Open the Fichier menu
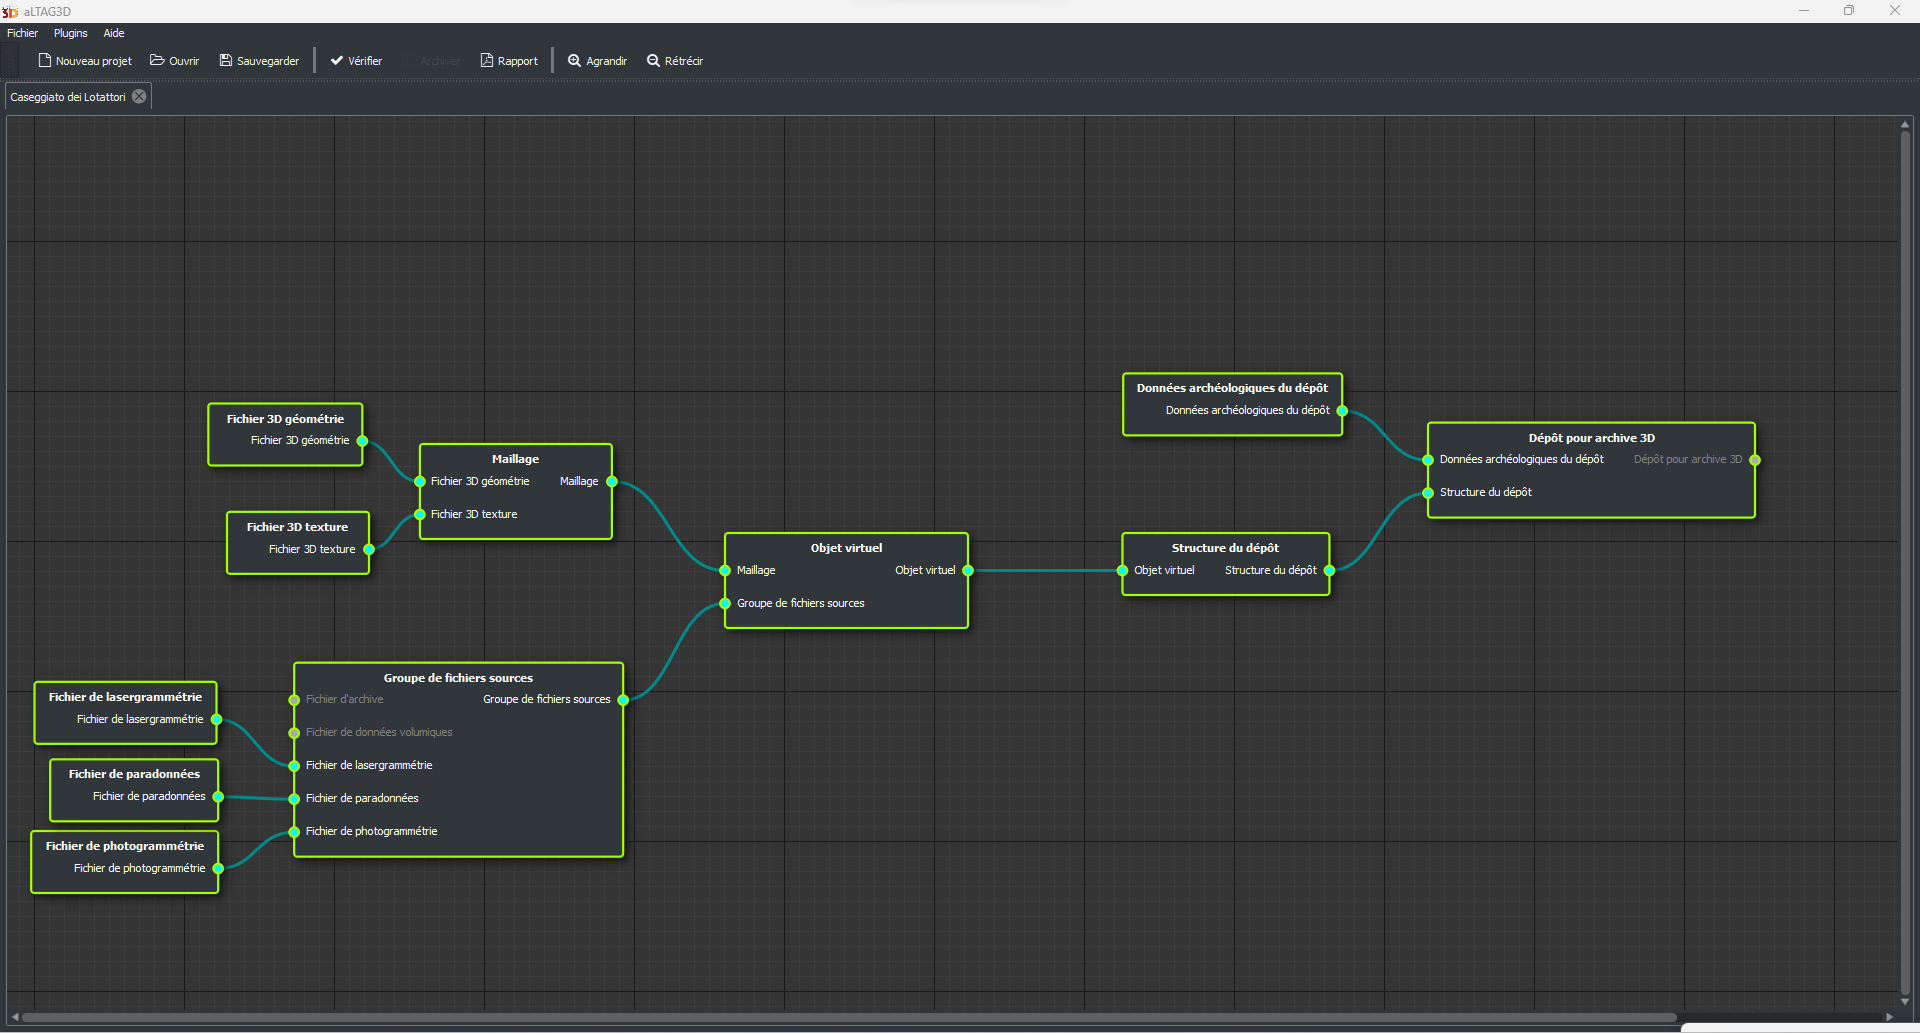The height and width of the screenshot is (1033, 1920). (22, 33)
